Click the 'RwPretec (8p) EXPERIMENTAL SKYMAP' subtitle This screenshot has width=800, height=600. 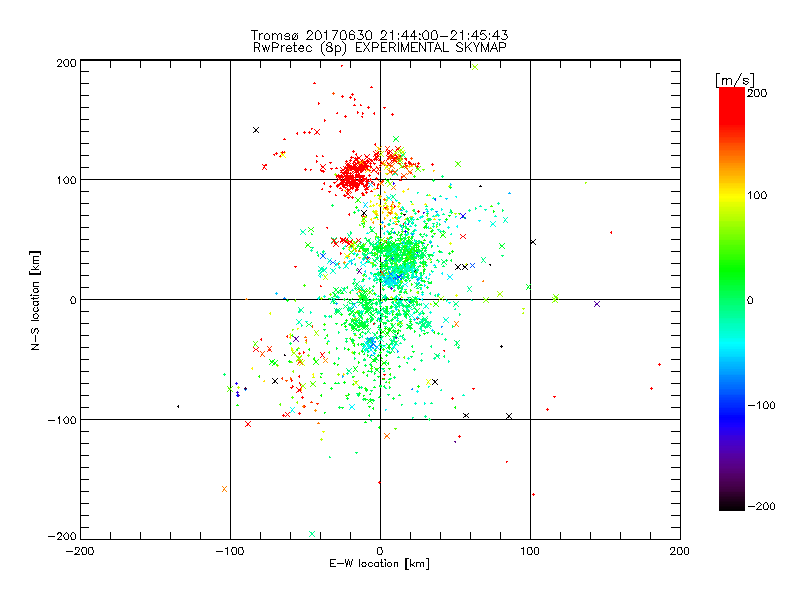[x=380, y=48]
